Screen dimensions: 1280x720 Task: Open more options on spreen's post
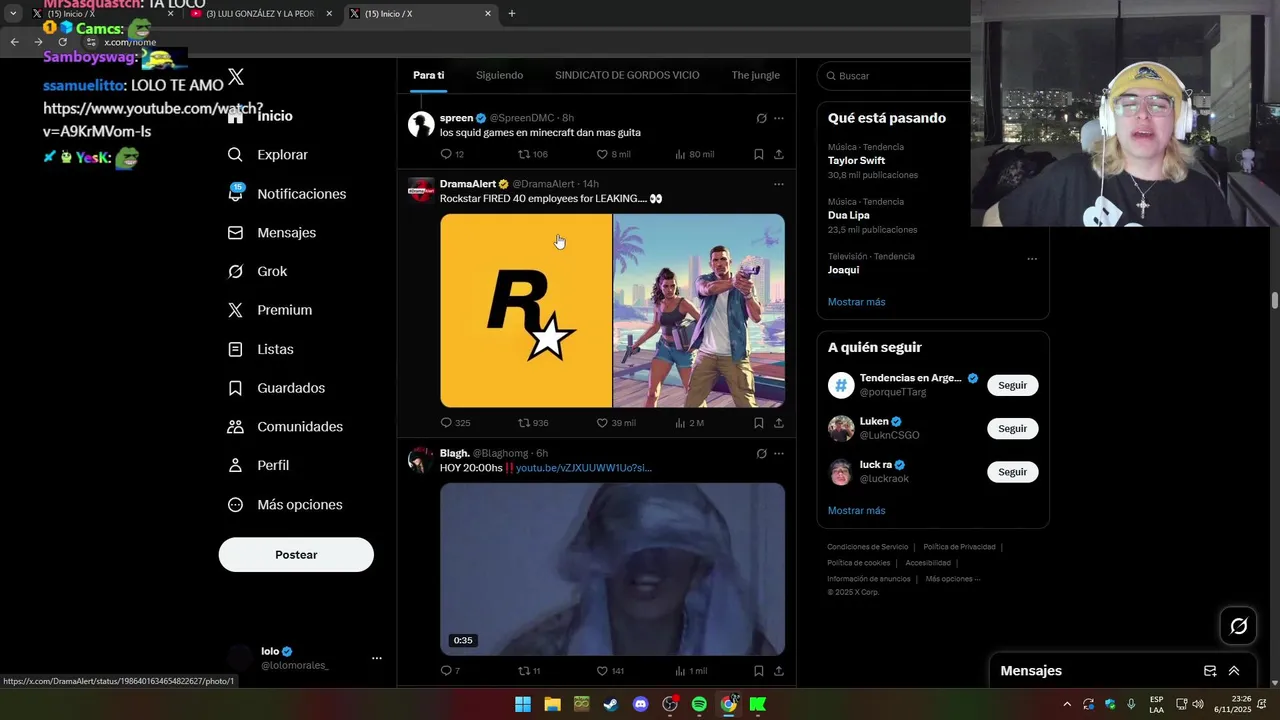tap(779, 118)
